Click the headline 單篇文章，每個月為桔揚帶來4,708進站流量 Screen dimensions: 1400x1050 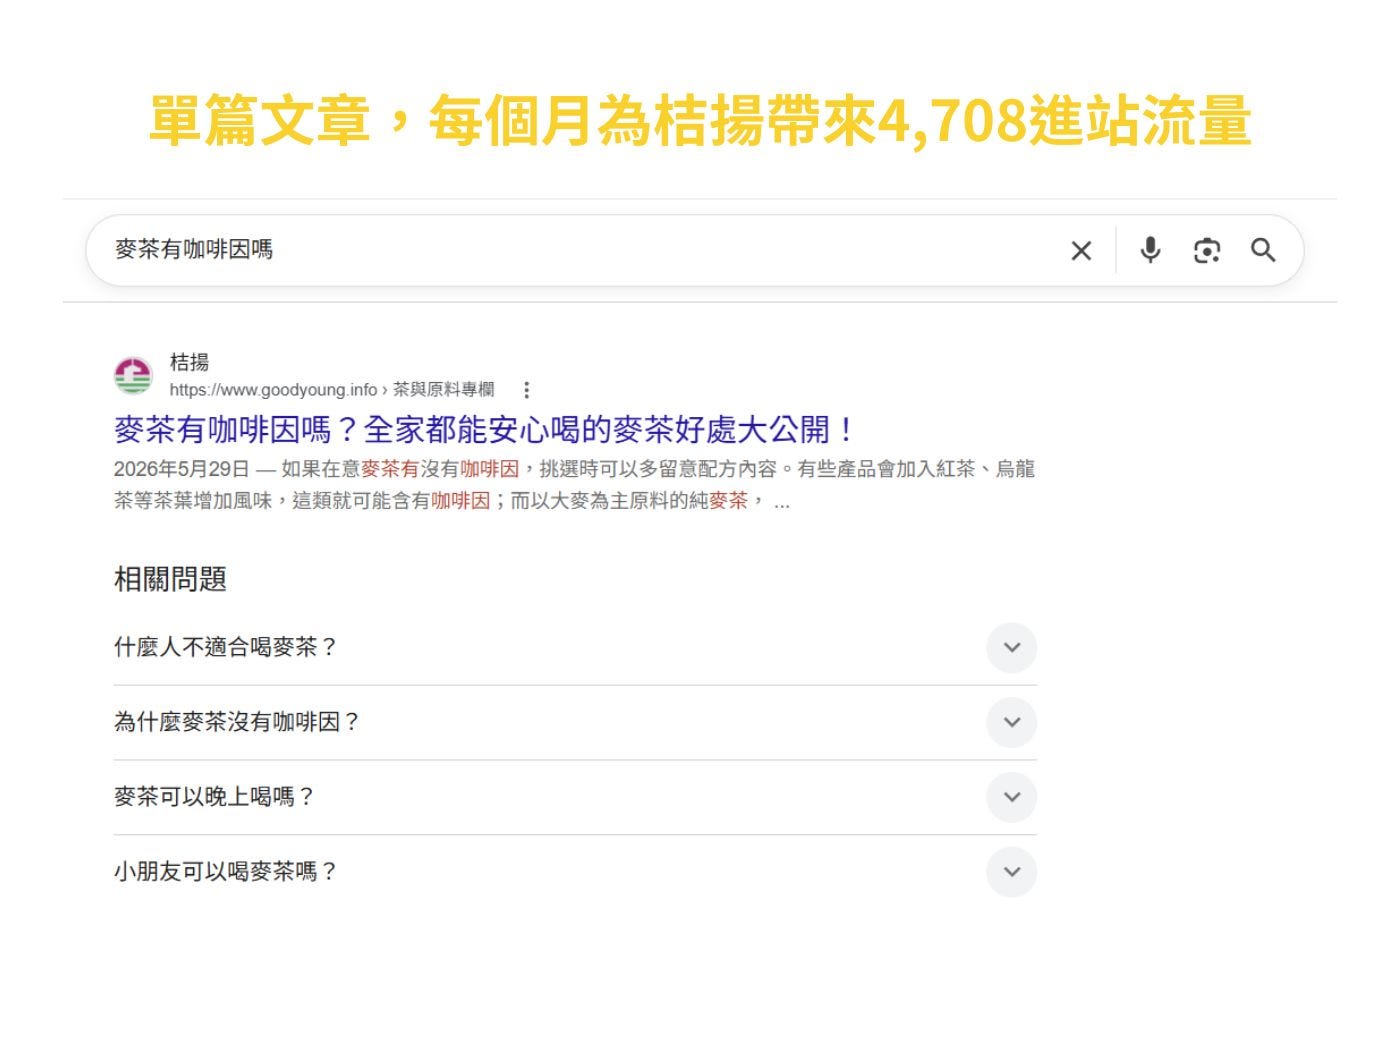[700, 121]
